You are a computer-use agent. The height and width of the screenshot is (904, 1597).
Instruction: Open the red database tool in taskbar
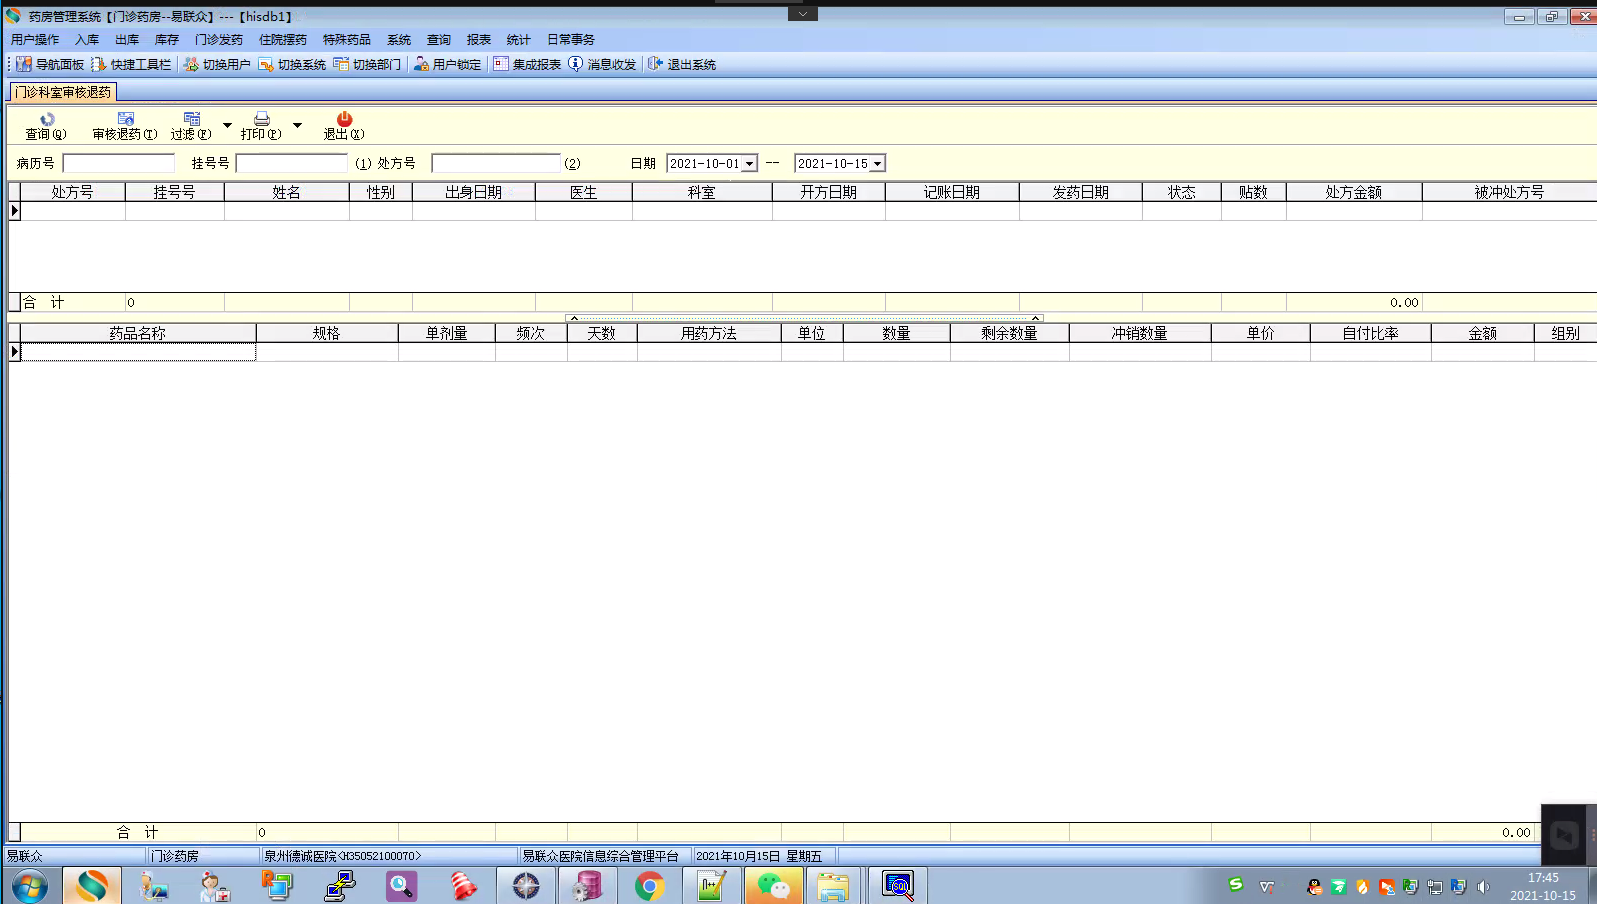[587, 886]
